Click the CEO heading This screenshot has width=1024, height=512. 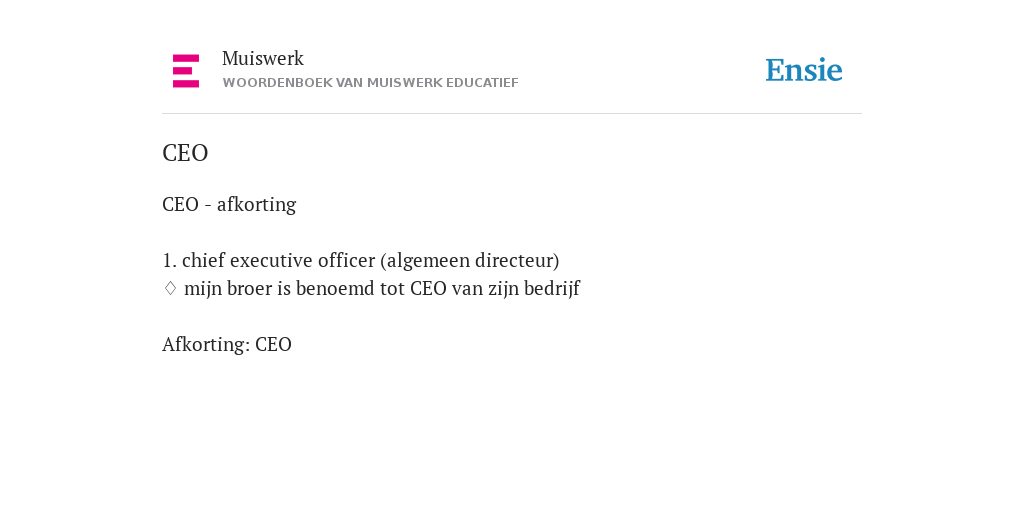(185, 153)
